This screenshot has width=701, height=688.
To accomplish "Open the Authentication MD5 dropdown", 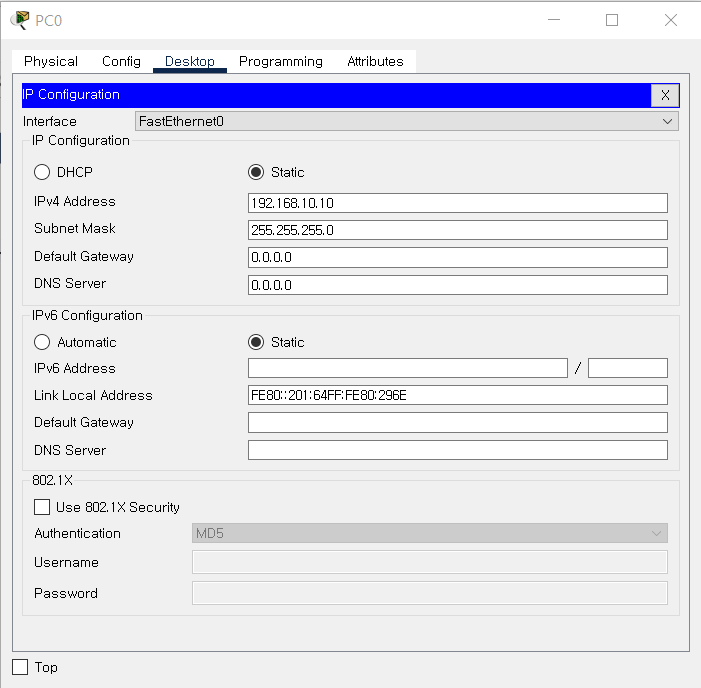I will coord(430,533).
